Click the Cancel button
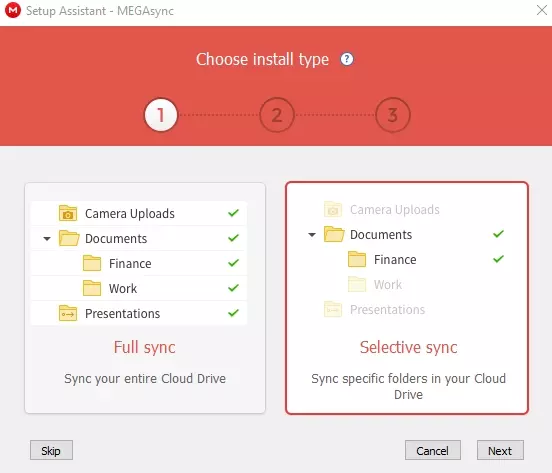552x473 pixels. click(x=433, y=450)
